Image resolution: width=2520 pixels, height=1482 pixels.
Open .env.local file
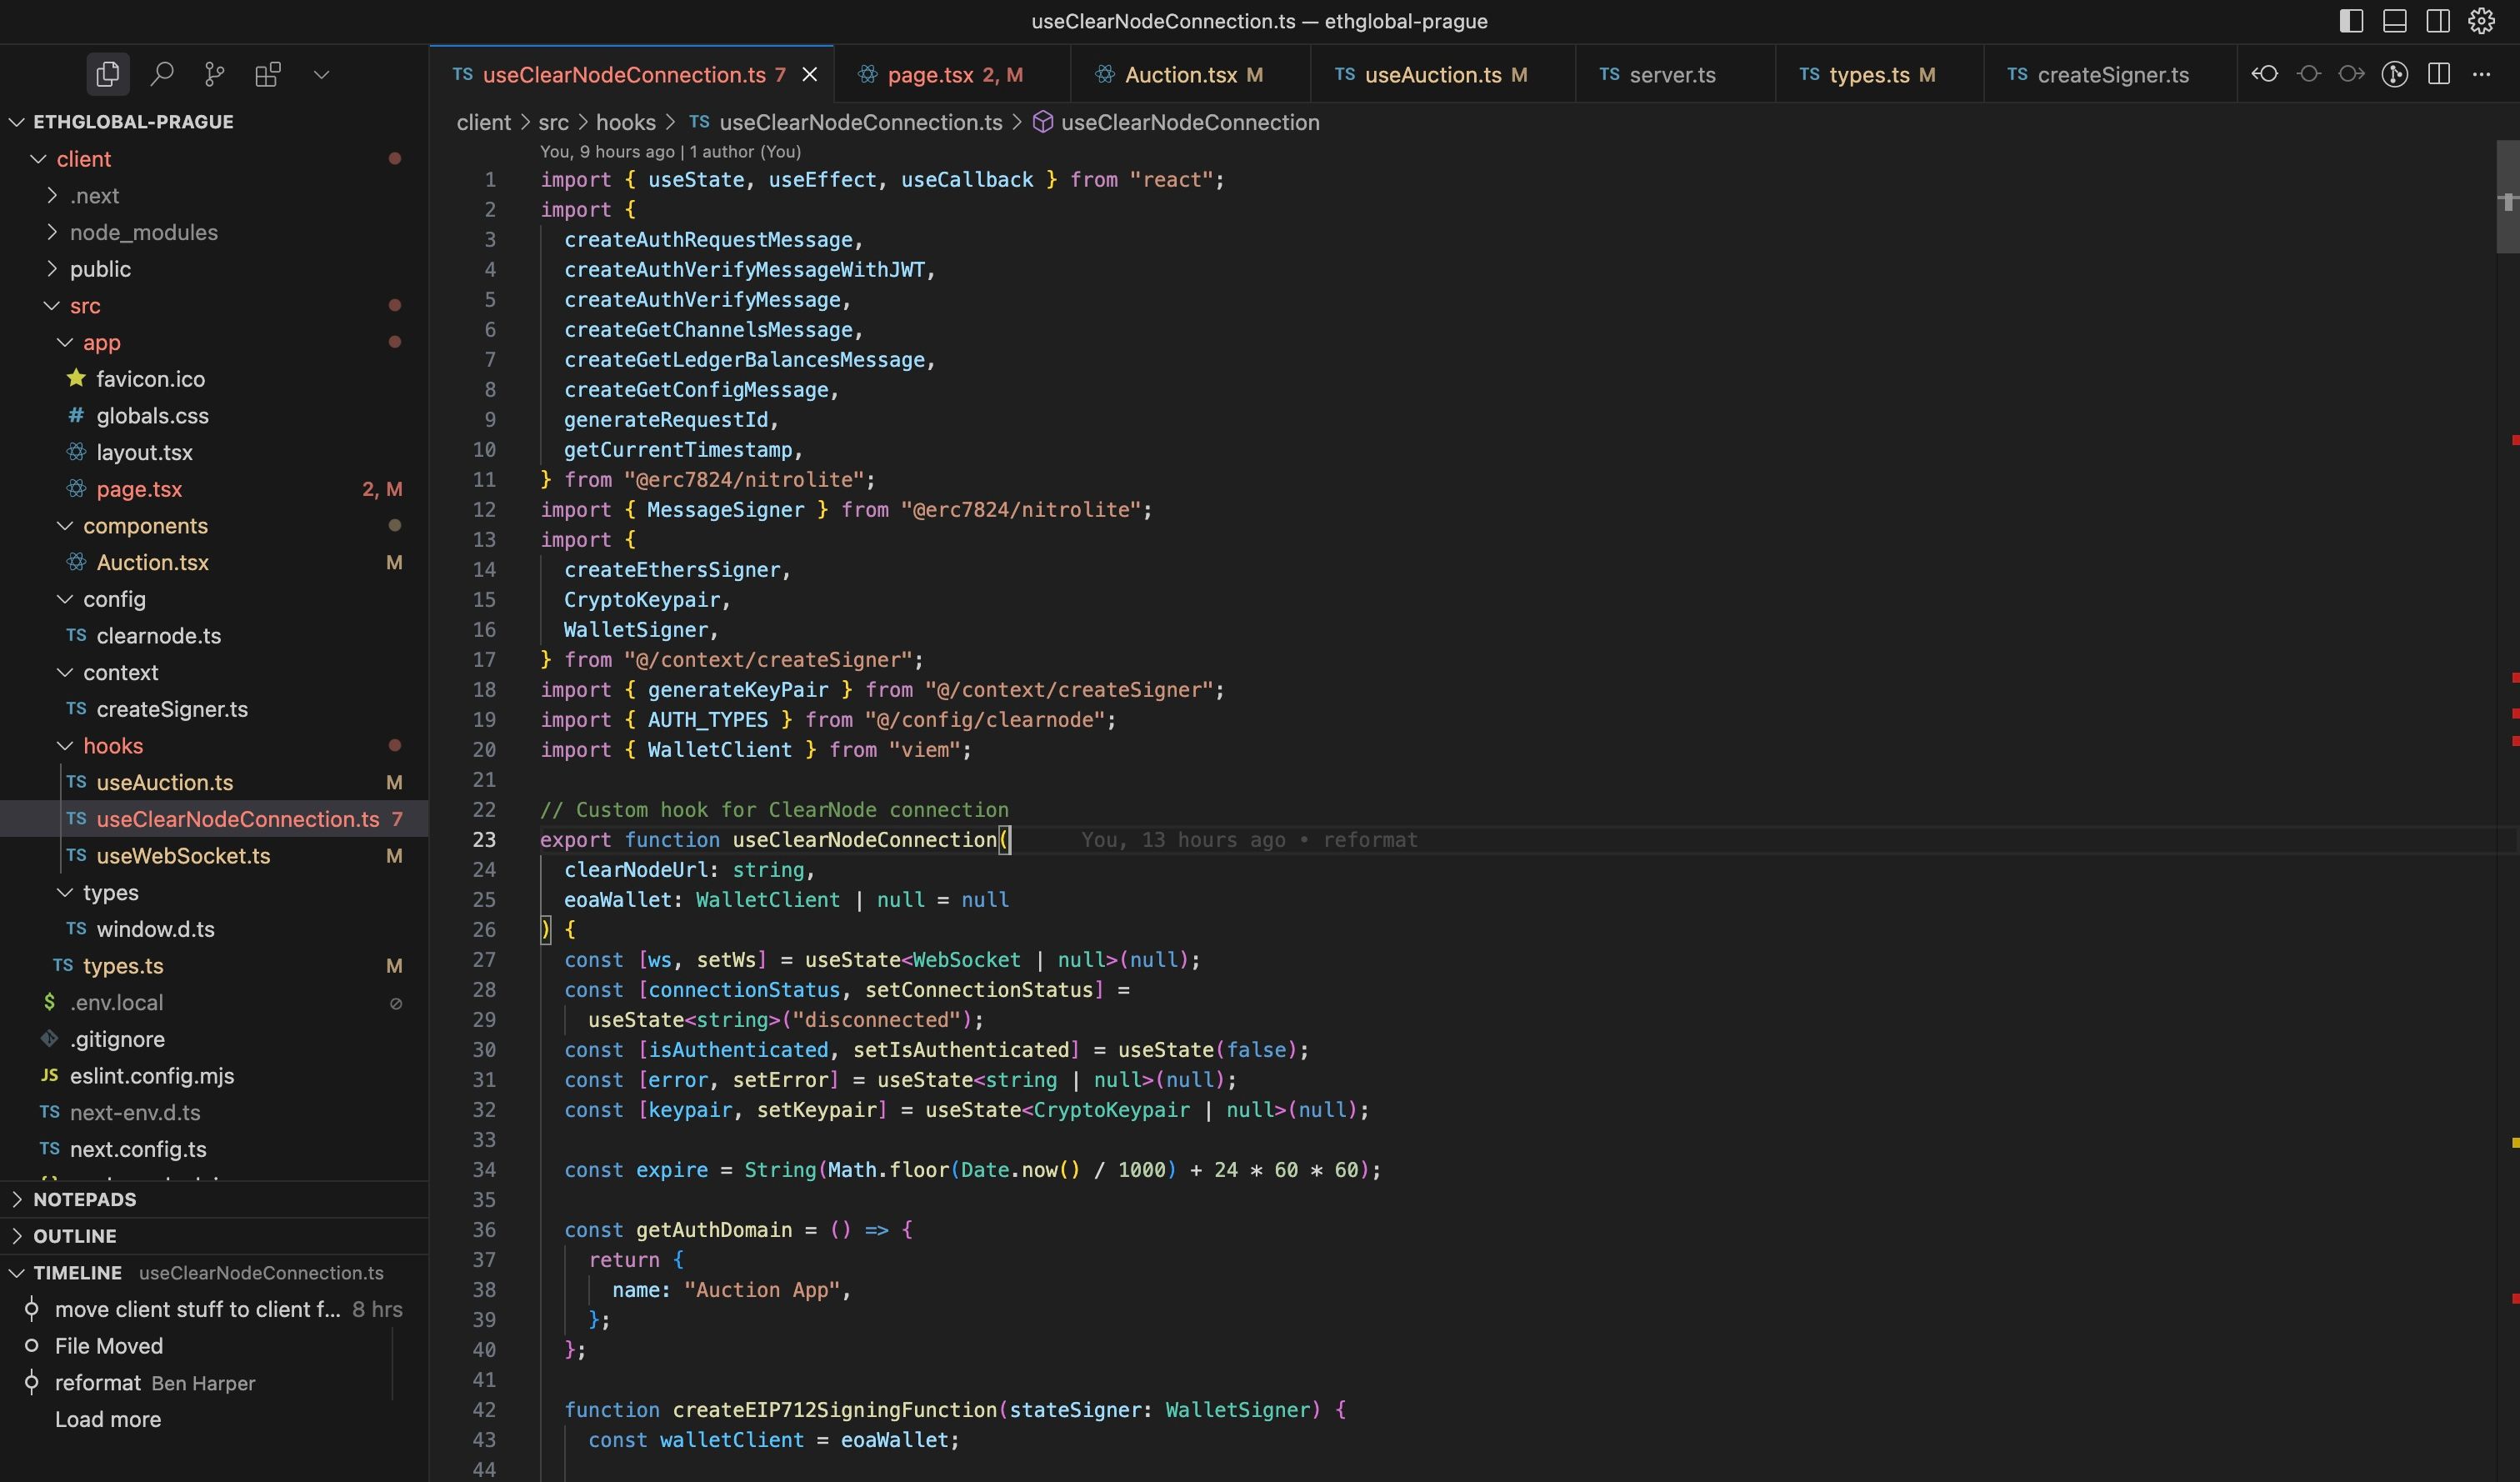[214, 1002]
